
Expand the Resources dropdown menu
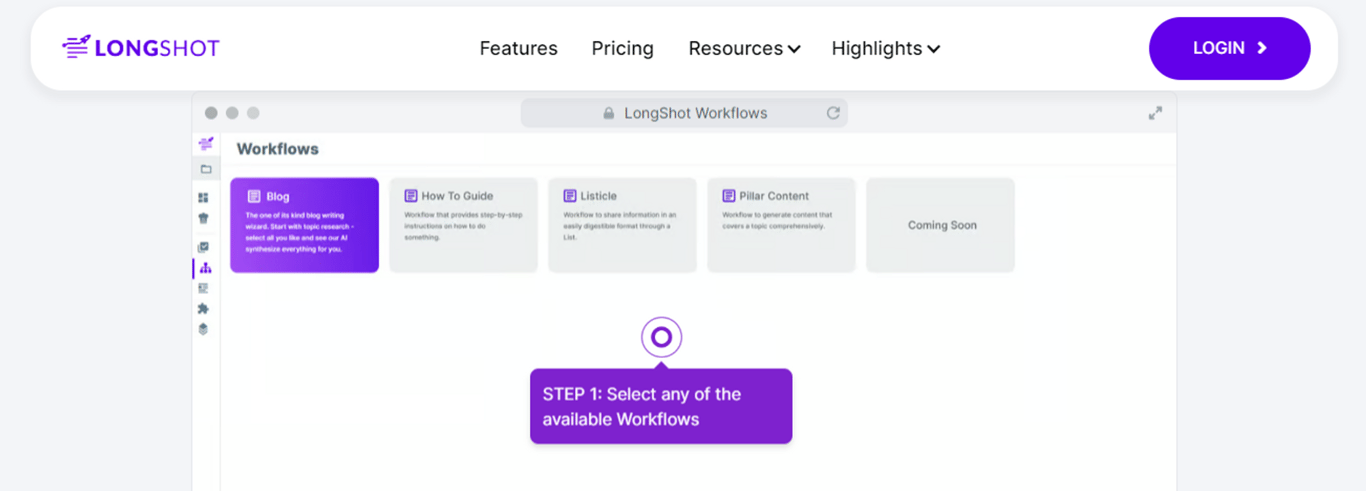[x=744, y=48]
